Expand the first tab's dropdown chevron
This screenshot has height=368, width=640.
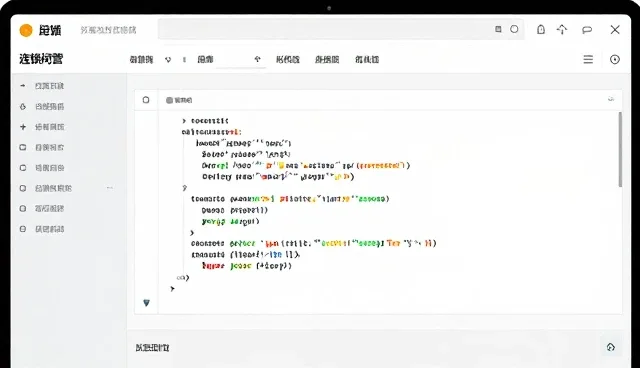point(168,60)
